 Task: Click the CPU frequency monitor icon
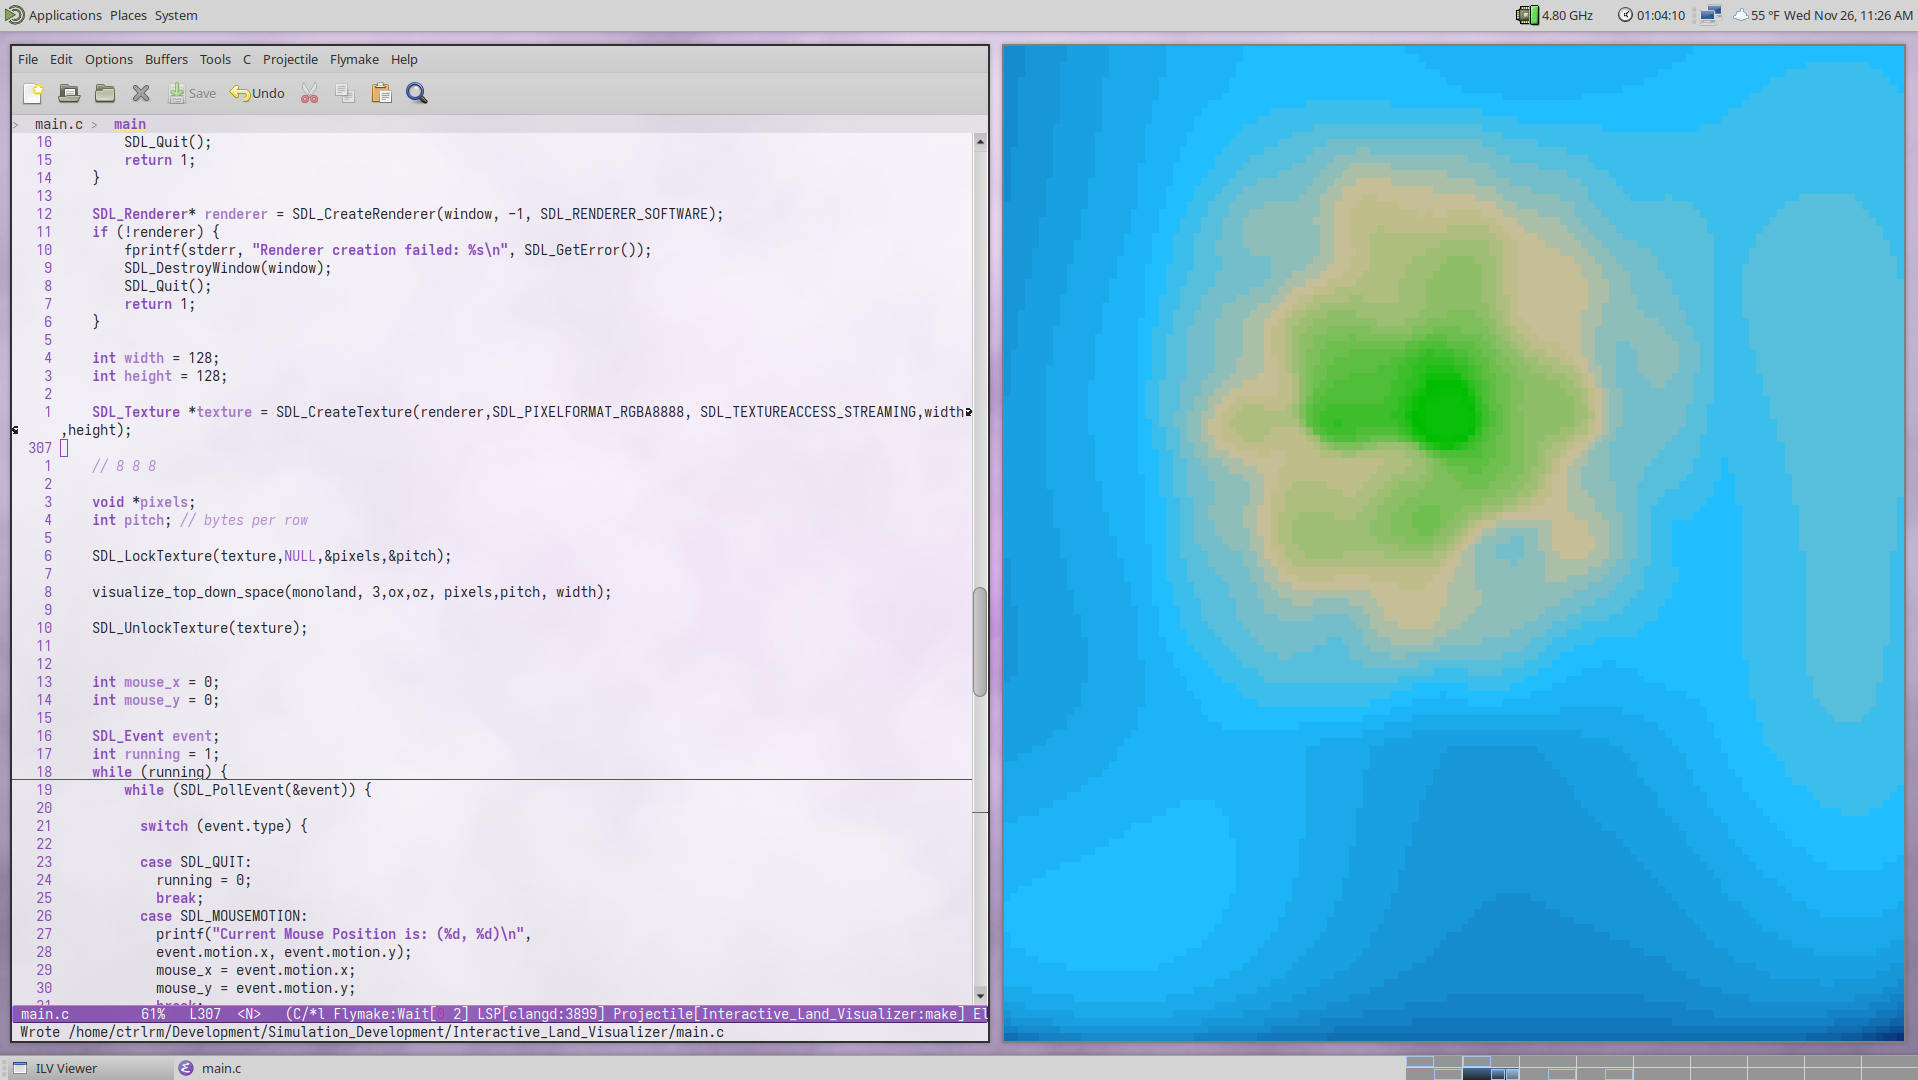coord(1527,15)
